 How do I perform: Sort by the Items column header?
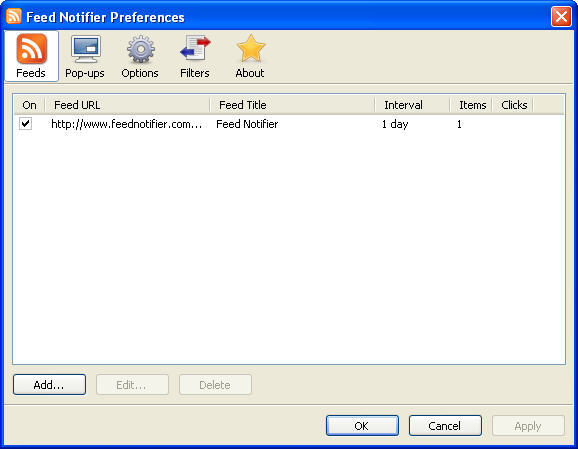(471, 105)
